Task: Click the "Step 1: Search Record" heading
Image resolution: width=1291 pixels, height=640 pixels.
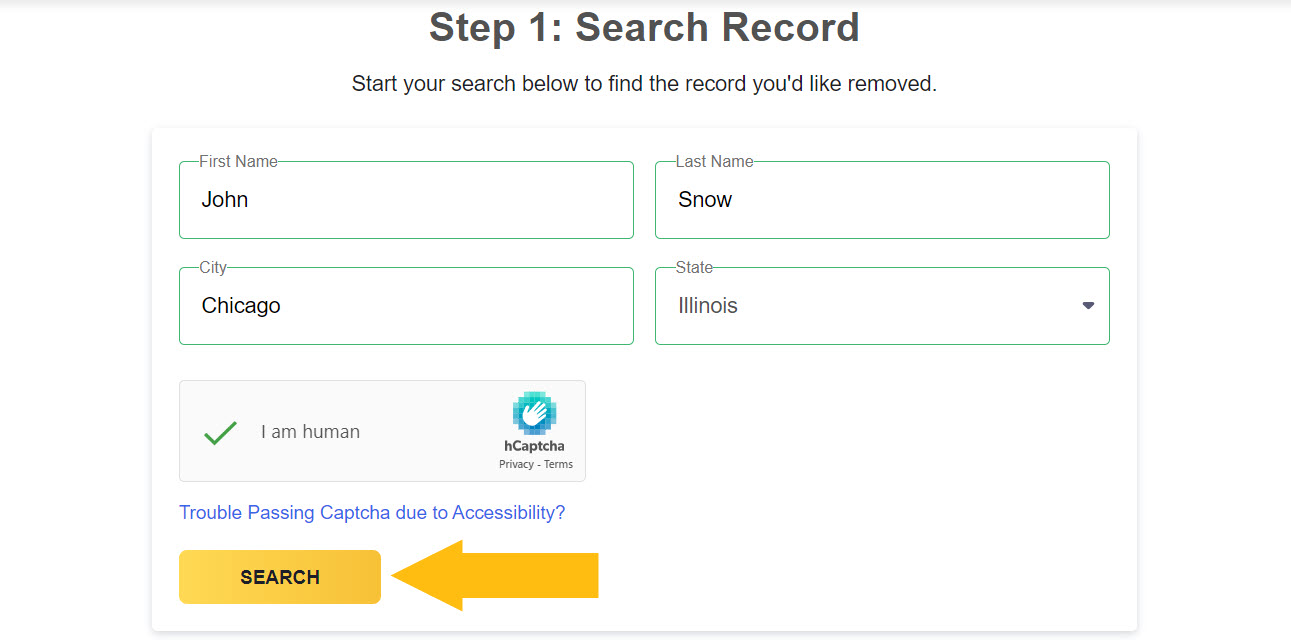Action: pyautogui.click(x=644, y=28)
